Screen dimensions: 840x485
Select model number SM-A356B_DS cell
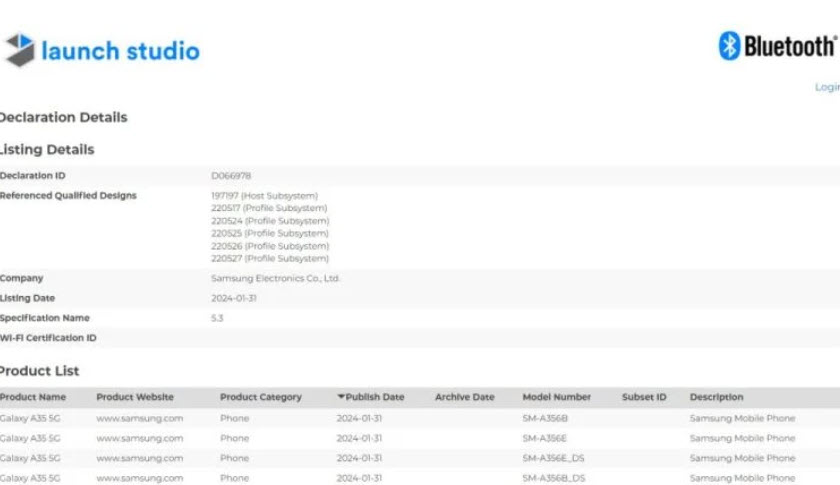554,478
